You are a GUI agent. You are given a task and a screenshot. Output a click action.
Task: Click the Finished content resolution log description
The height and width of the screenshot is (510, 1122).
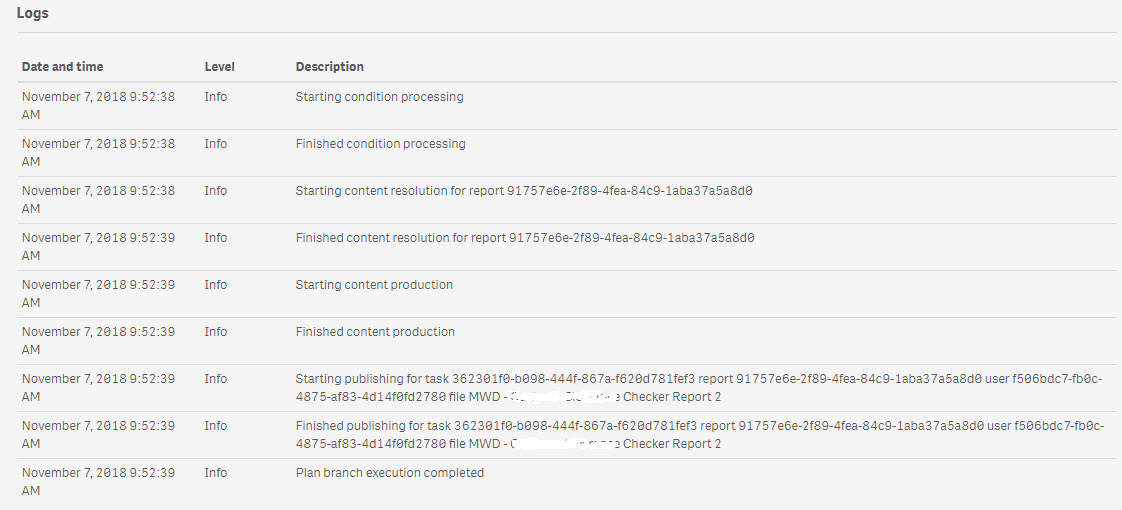coord(525,237)
